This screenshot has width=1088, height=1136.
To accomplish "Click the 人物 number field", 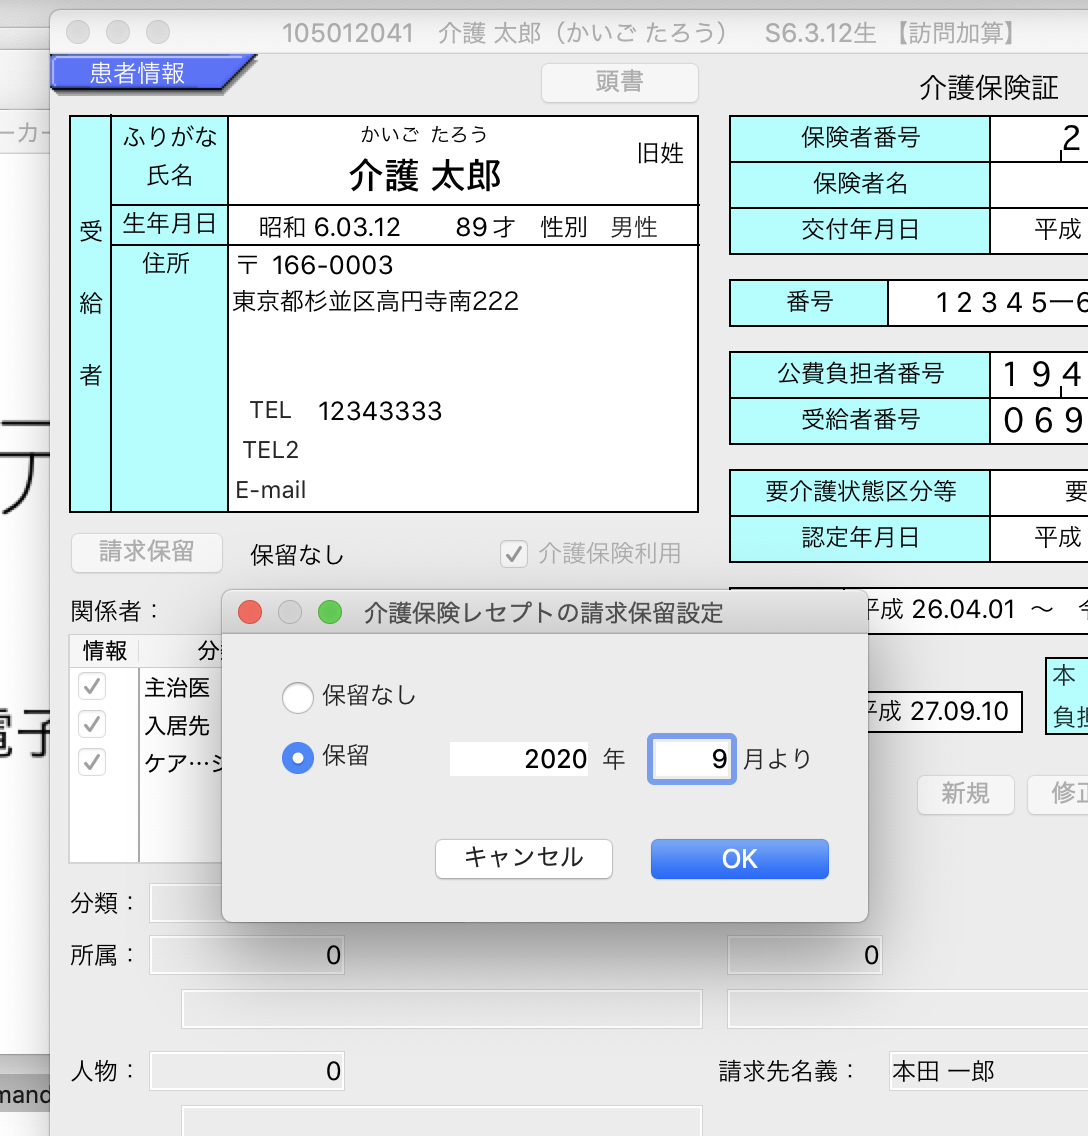I will click(x=247, y=1072).
